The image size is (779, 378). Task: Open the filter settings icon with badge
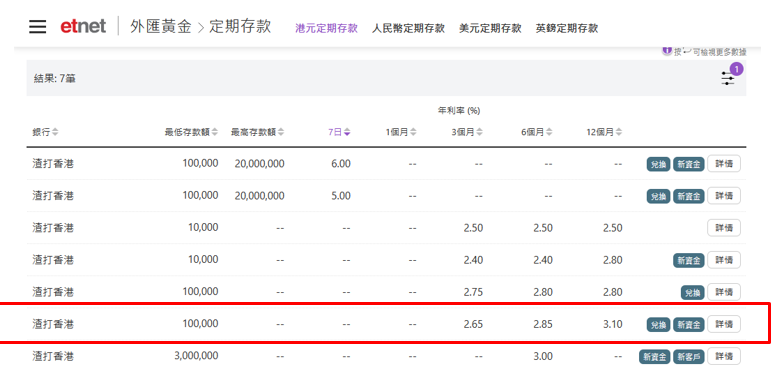(728, 78)
